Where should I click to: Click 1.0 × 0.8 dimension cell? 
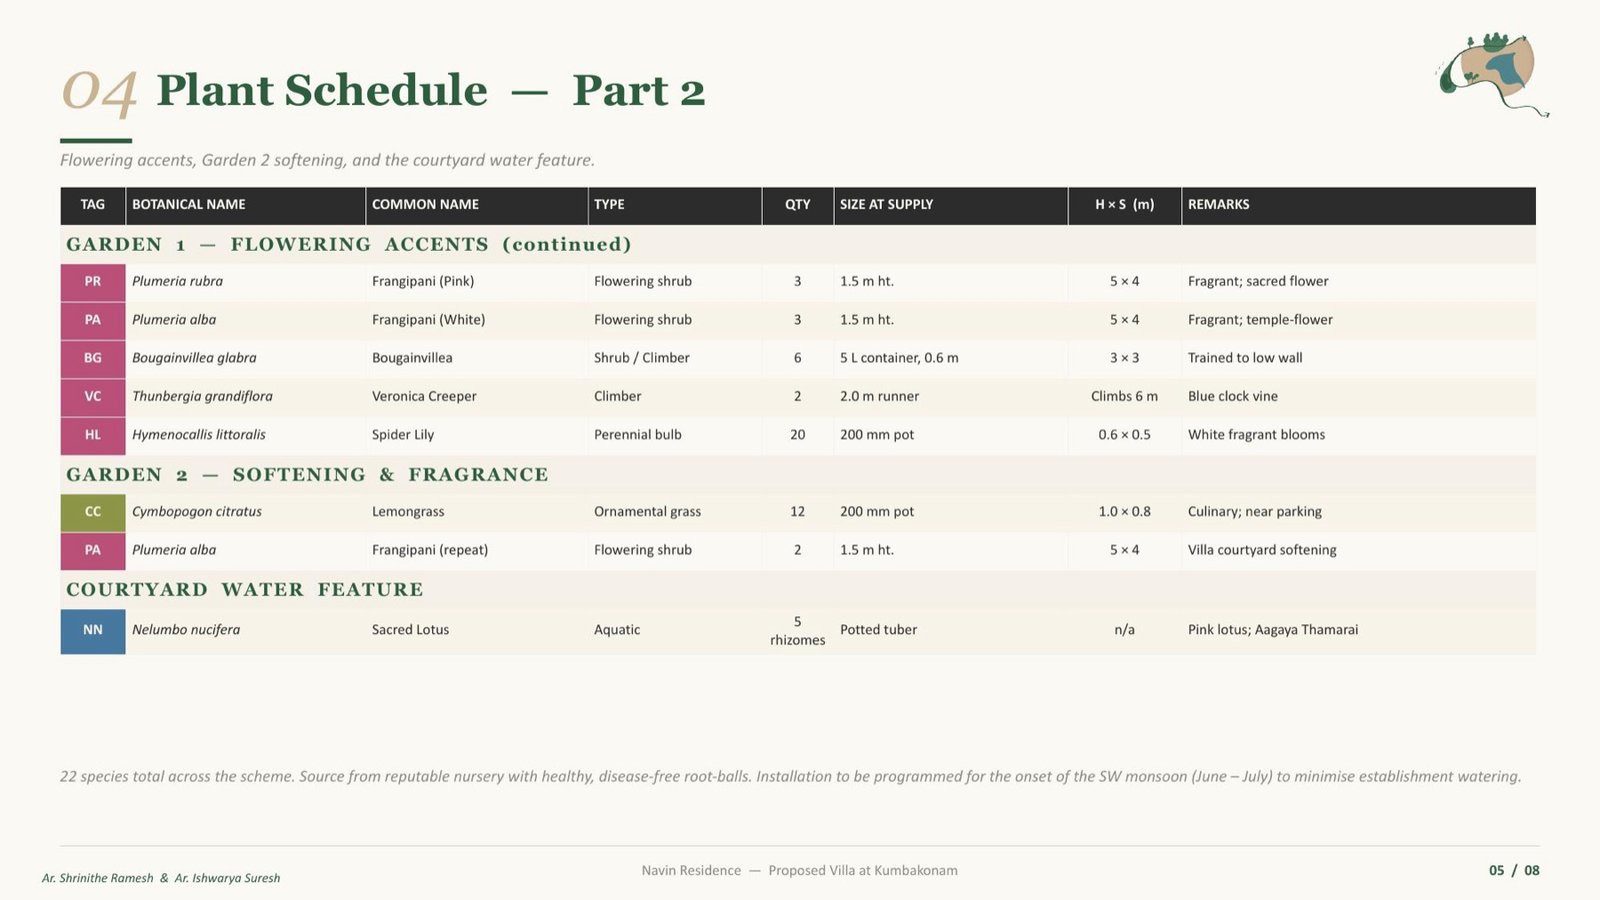point(1125,512)
